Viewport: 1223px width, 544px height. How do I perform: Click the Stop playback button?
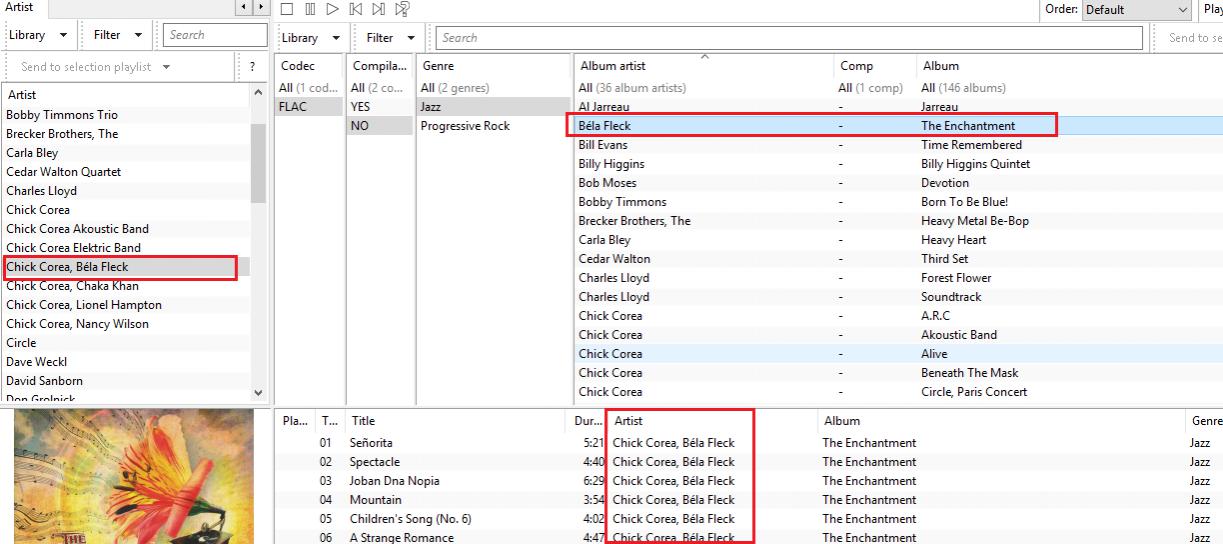287,9
